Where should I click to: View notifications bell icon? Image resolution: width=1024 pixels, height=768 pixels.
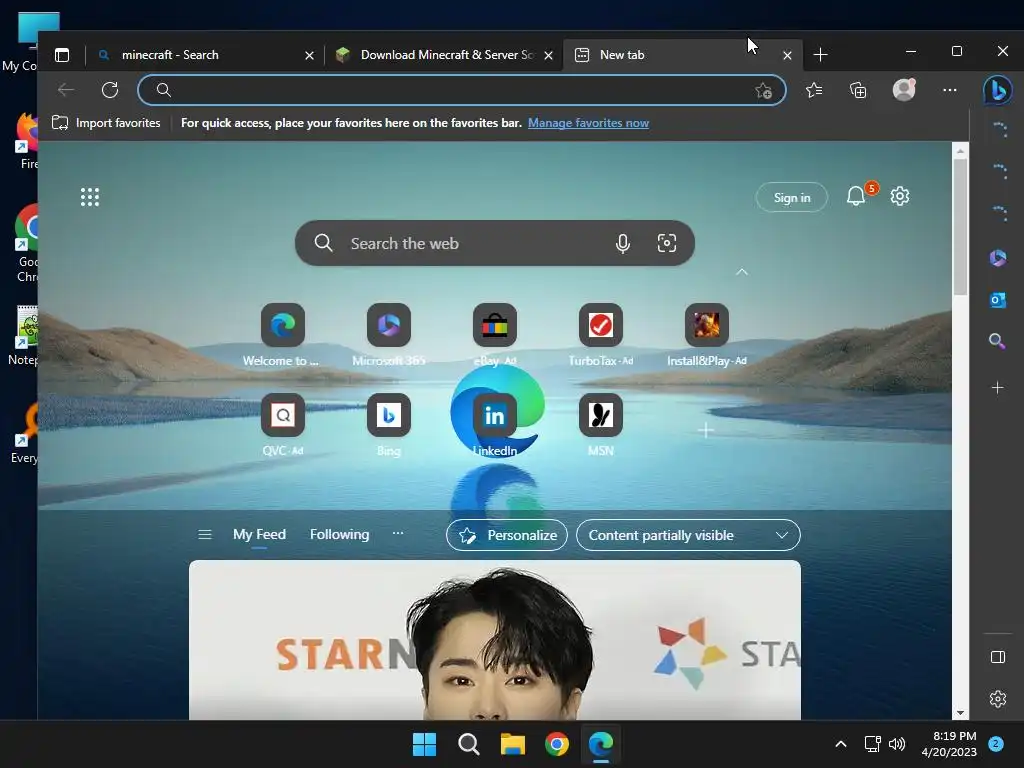pyautogui.click(x=856, y=196)
